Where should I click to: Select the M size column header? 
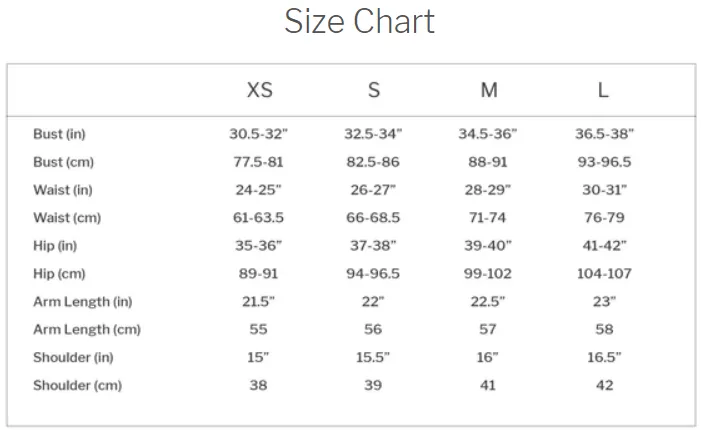[489, 90]
